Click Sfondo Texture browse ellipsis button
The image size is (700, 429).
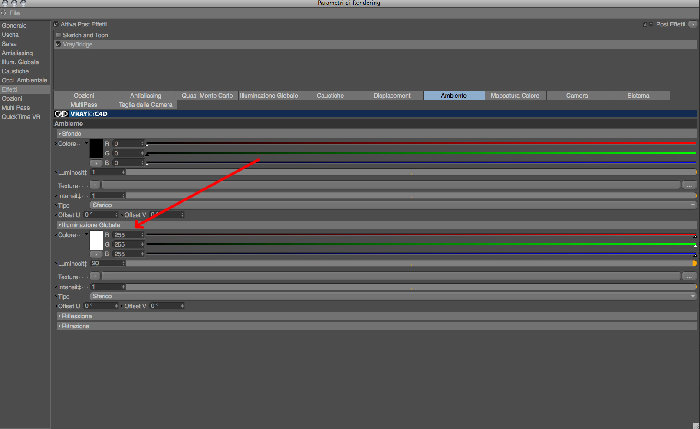point(689,185)
